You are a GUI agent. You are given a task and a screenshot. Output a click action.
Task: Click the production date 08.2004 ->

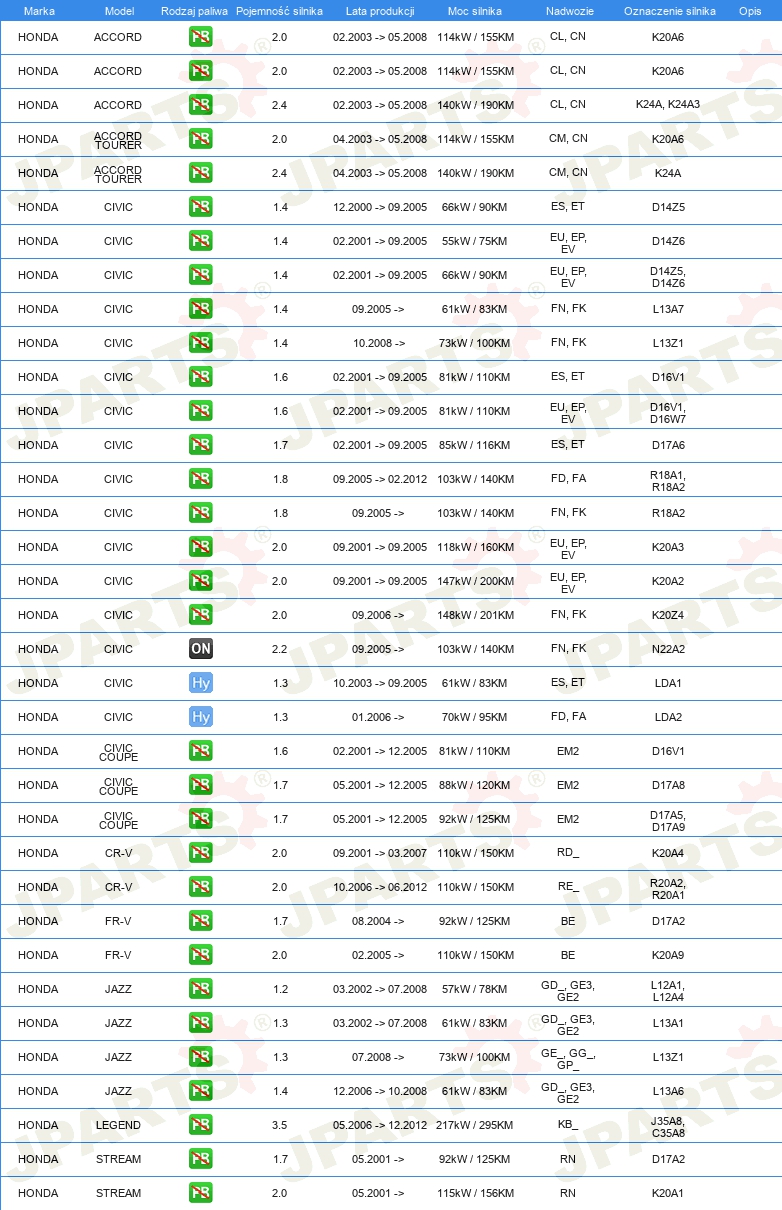pos(378,921)
